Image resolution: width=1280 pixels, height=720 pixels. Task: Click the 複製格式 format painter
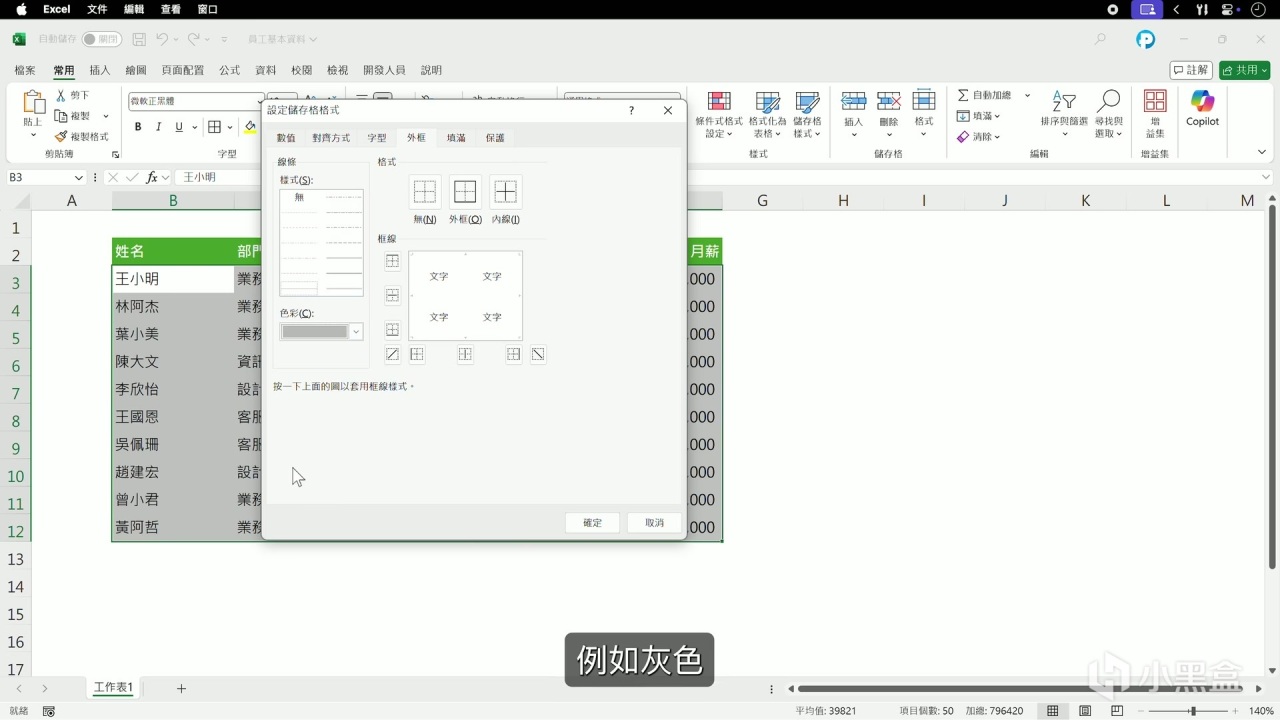pos(82,137)
